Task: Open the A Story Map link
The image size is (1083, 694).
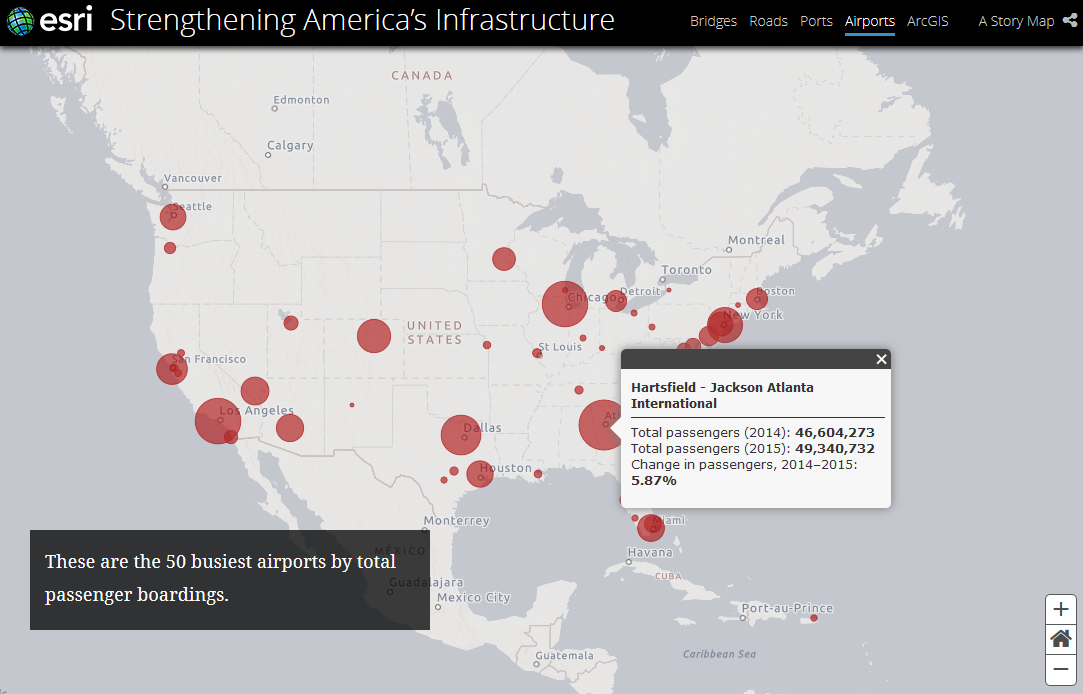Action: [x=1015, y=21]
